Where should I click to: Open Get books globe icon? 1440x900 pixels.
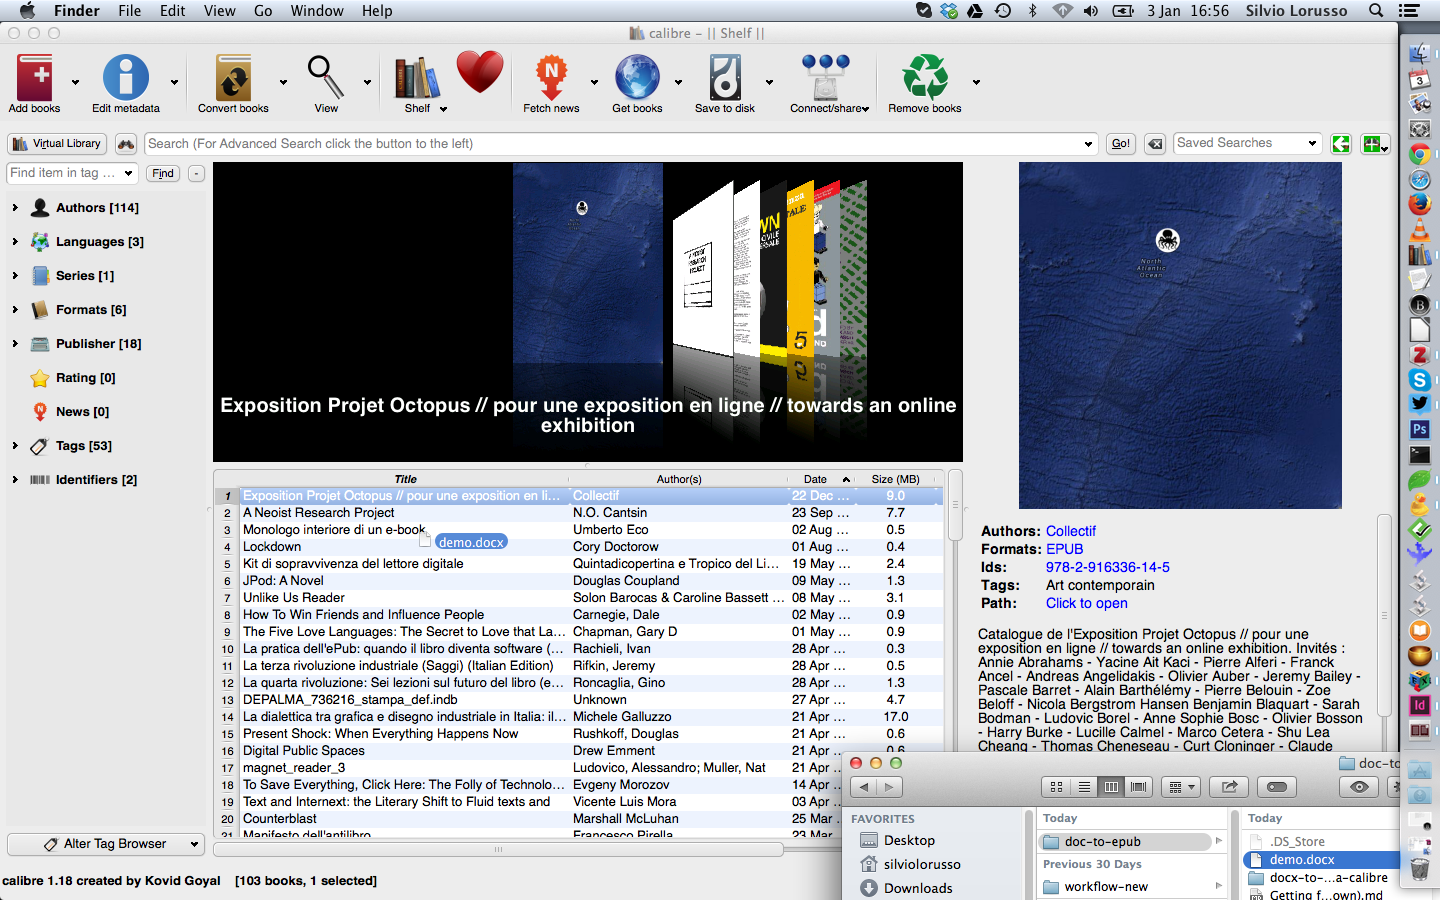point(637,77)
